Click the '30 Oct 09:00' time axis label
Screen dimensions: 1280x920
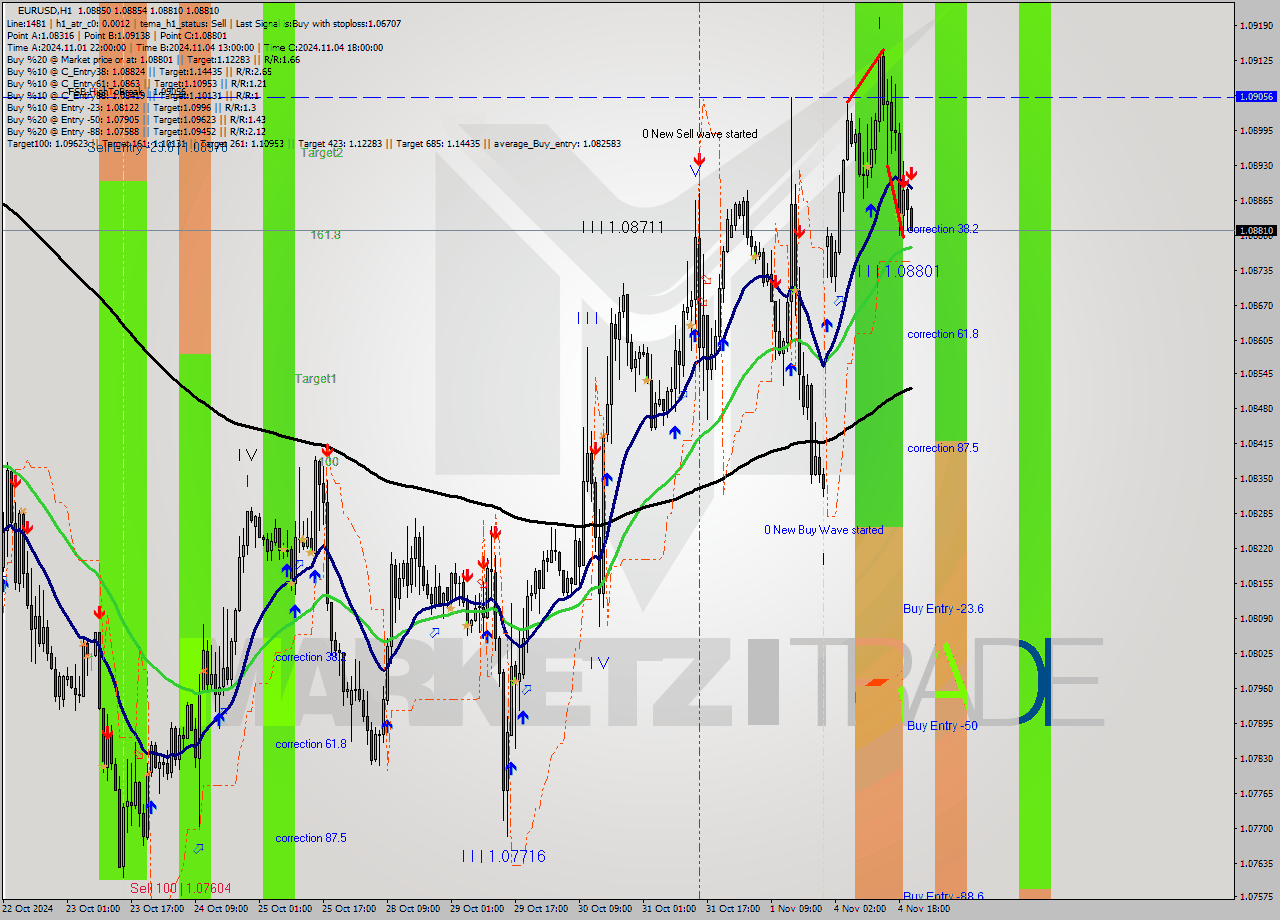click(605, 909)
